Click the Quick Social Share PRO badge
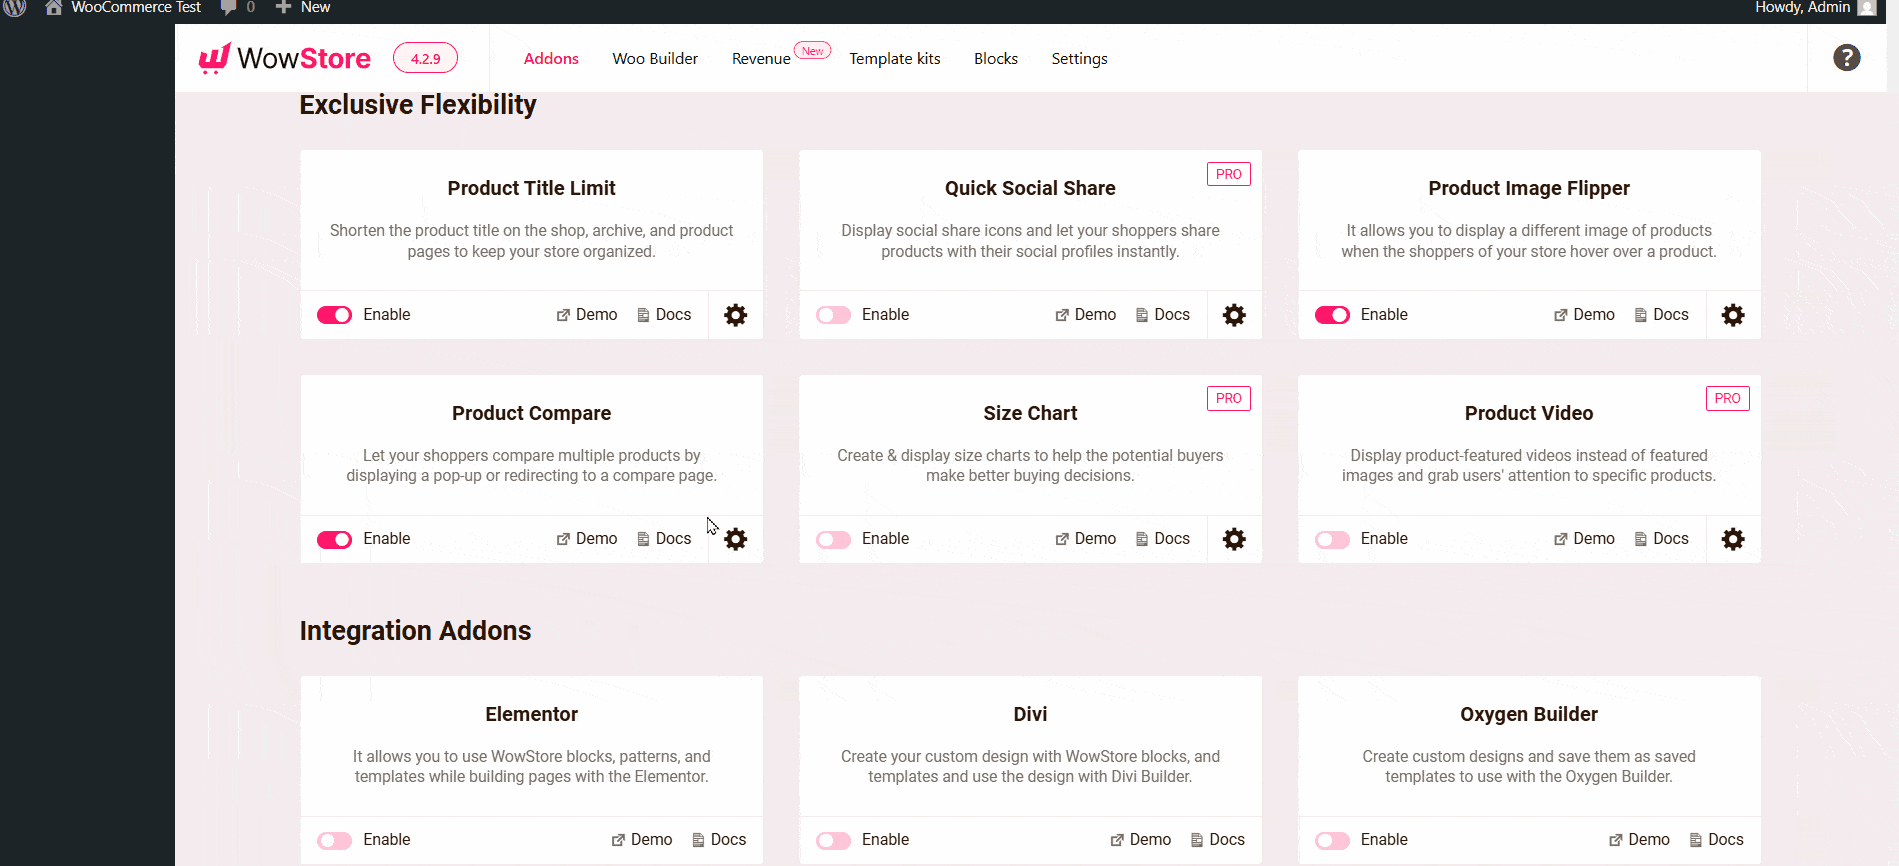Viewport: 1899px width, 866px height. point(1229,174)
